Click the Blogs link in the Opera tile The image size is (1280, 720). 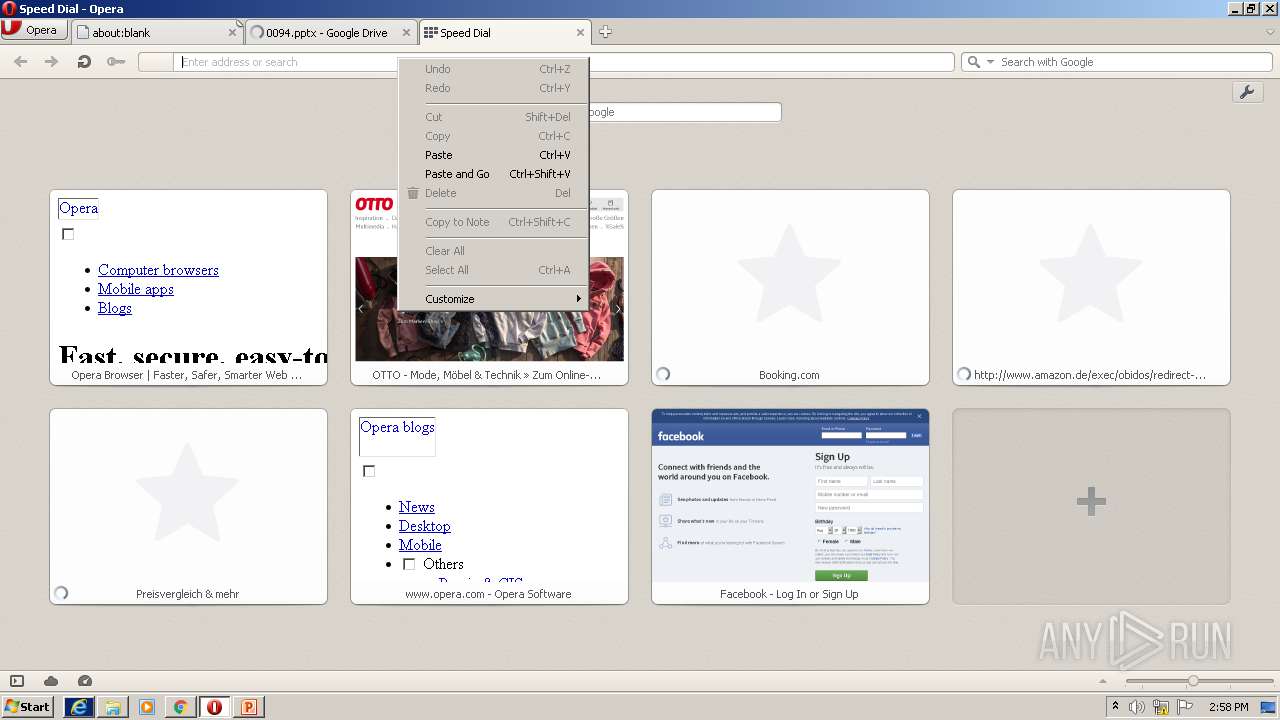coord(115,308)
